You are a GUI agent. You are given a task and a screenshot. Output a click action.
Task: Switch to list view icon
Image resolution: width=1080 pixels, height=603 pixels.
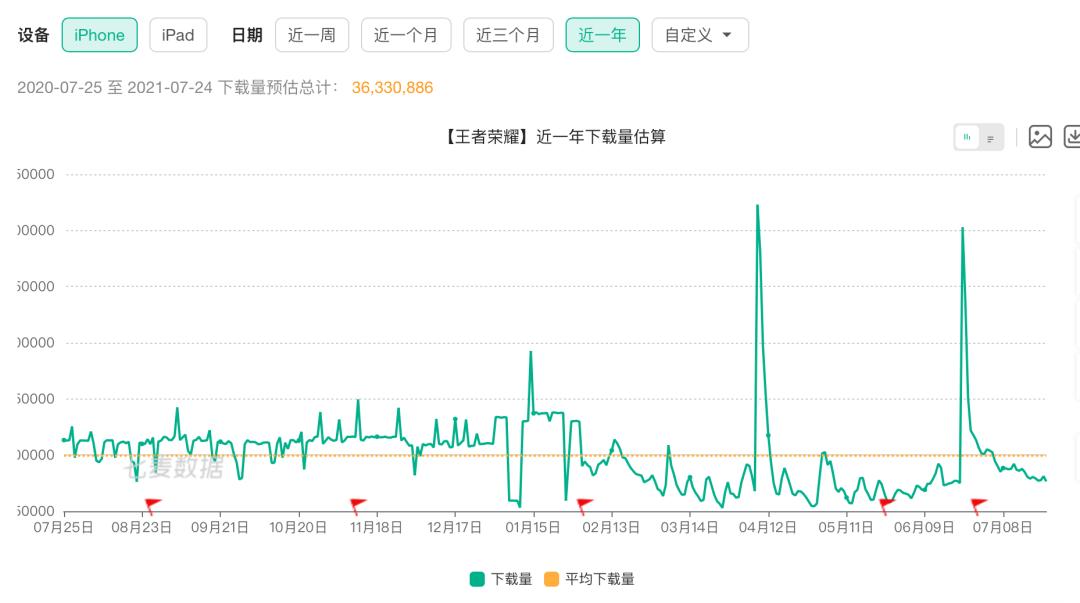[x=990, y=138]
